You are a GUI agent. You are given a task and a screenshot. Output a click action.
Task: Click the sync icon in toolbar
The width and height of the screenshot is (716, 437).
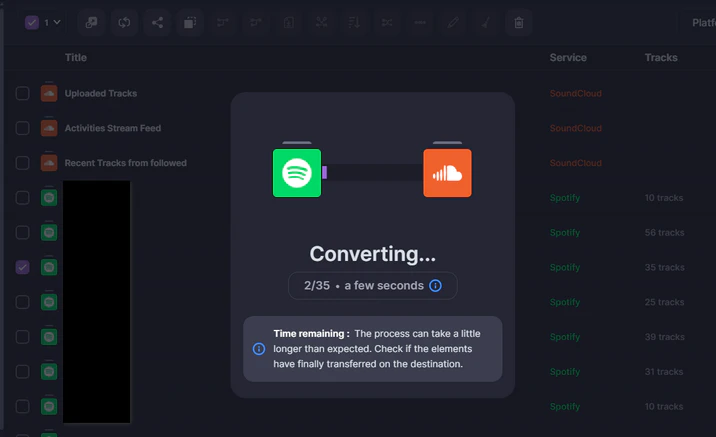point(124,22)
